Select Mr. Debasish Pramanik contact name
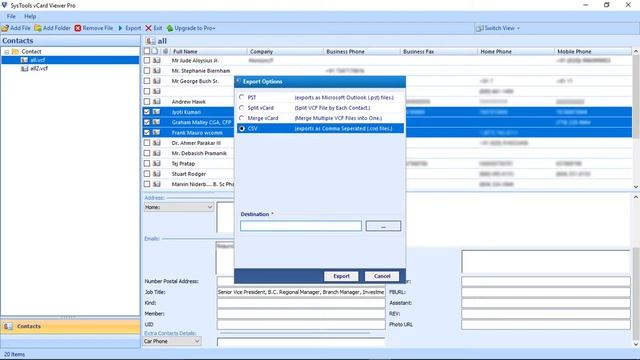The width and height of the screenshot is (640, 360). pyautogui.click(x=199, y=153)
